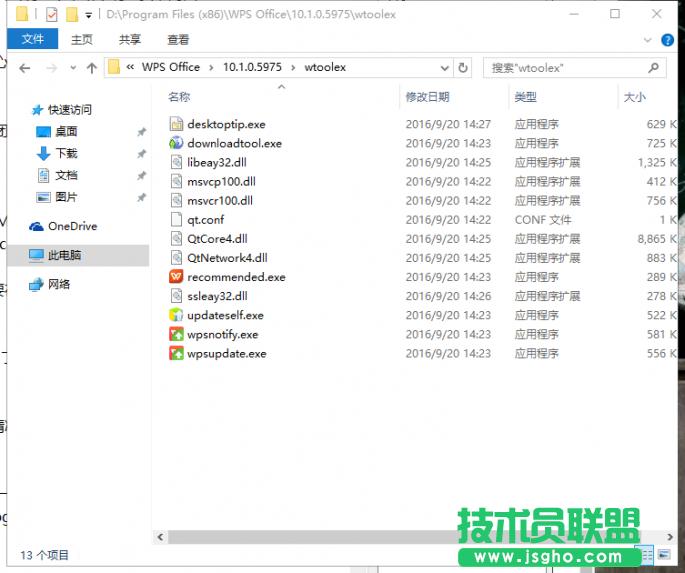Click the QtNetwork4.dll file icon
The width and height of the screenshot is (685, 573).
pyautogui.click(x=176, y=258)
